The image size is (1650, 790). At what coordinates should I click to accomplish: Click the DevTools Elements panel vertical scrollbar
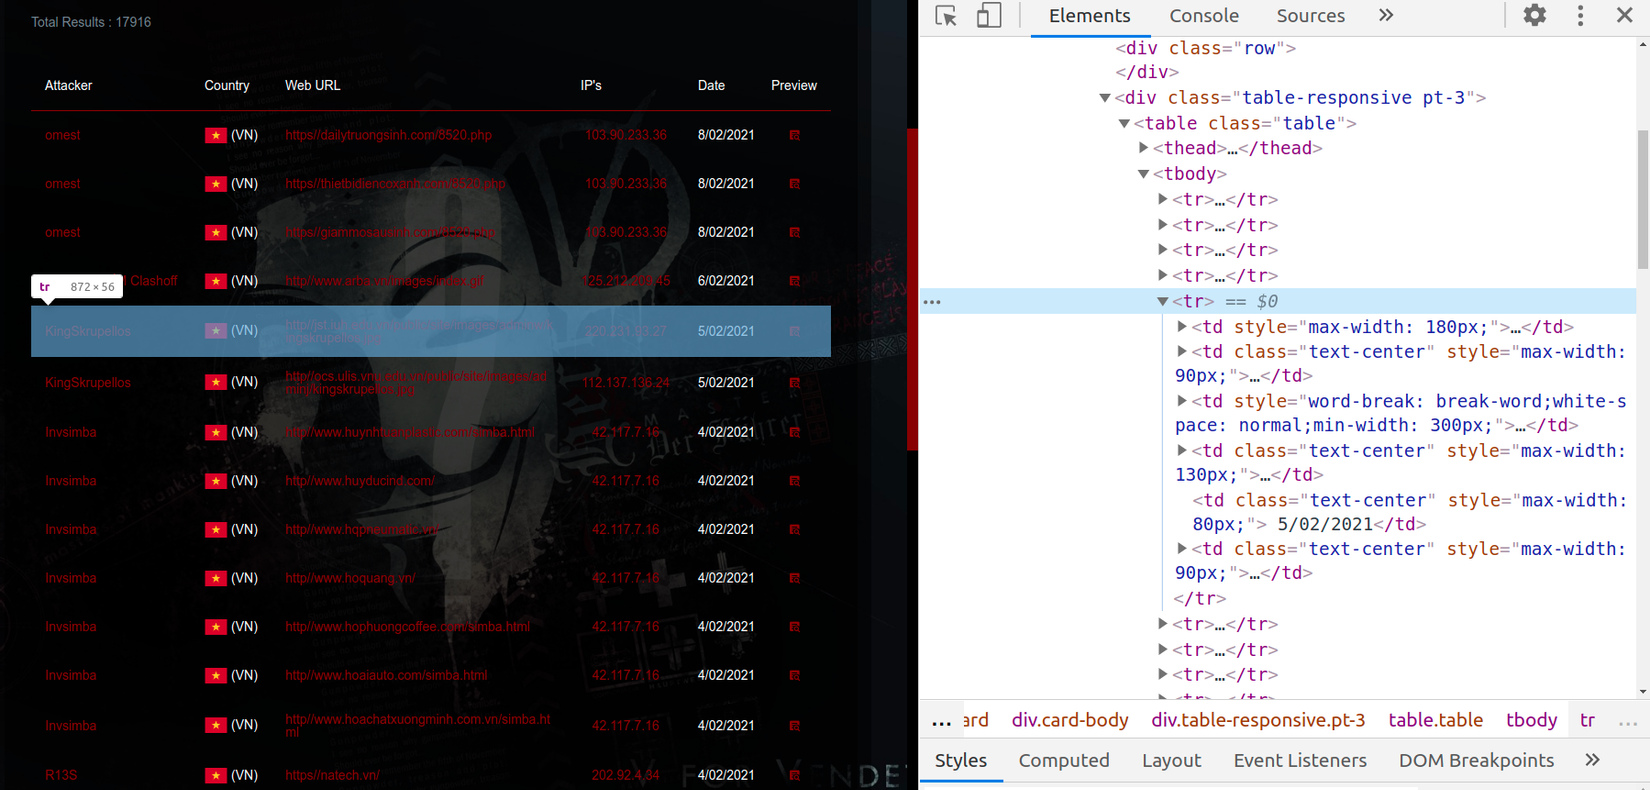1643,200
